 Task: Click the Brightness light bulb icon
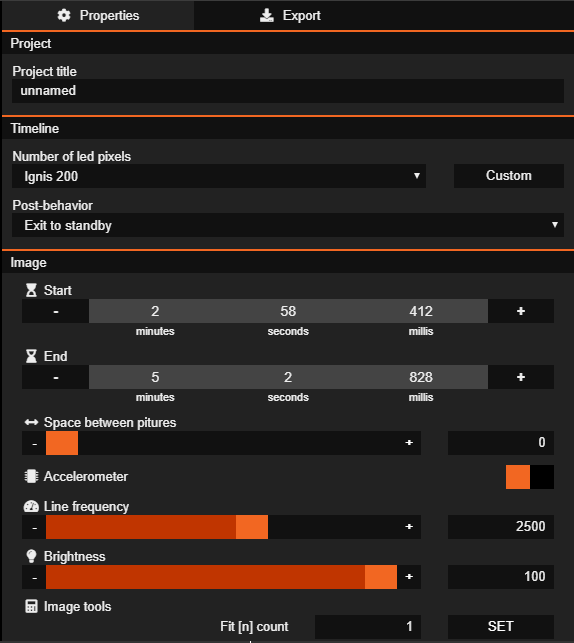31,556
